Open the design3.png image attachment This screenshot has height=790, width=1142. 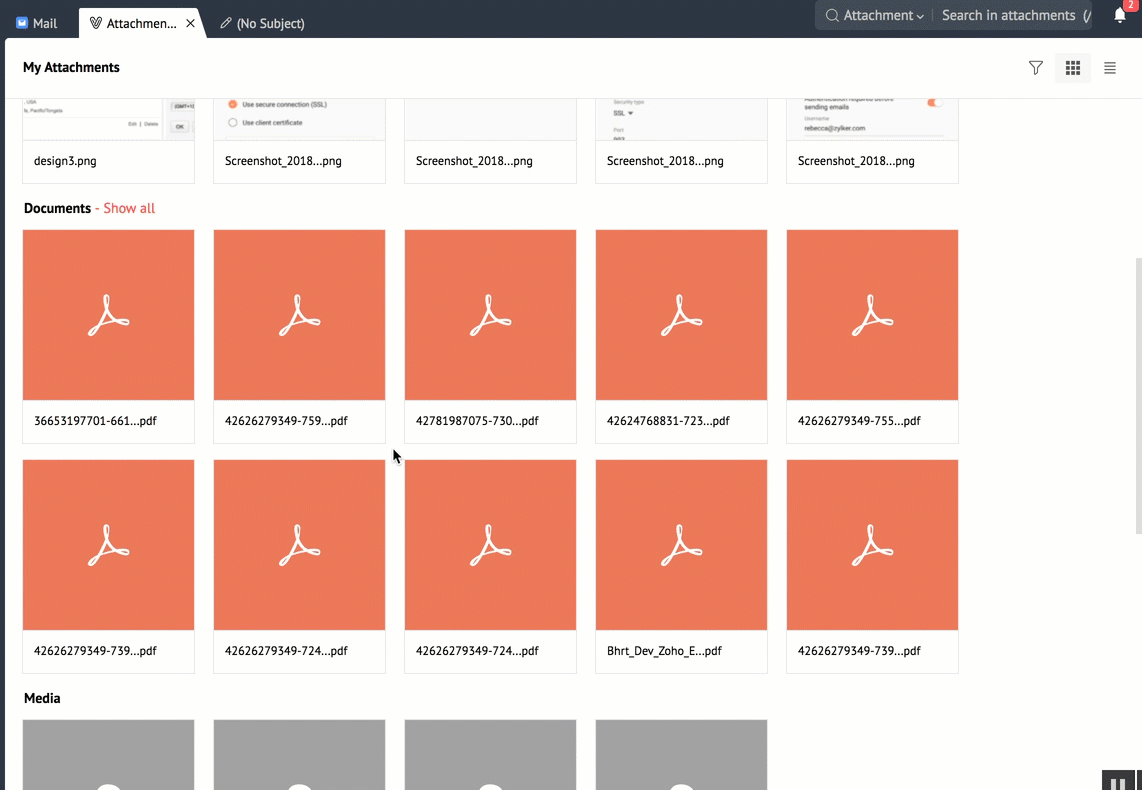108,140
